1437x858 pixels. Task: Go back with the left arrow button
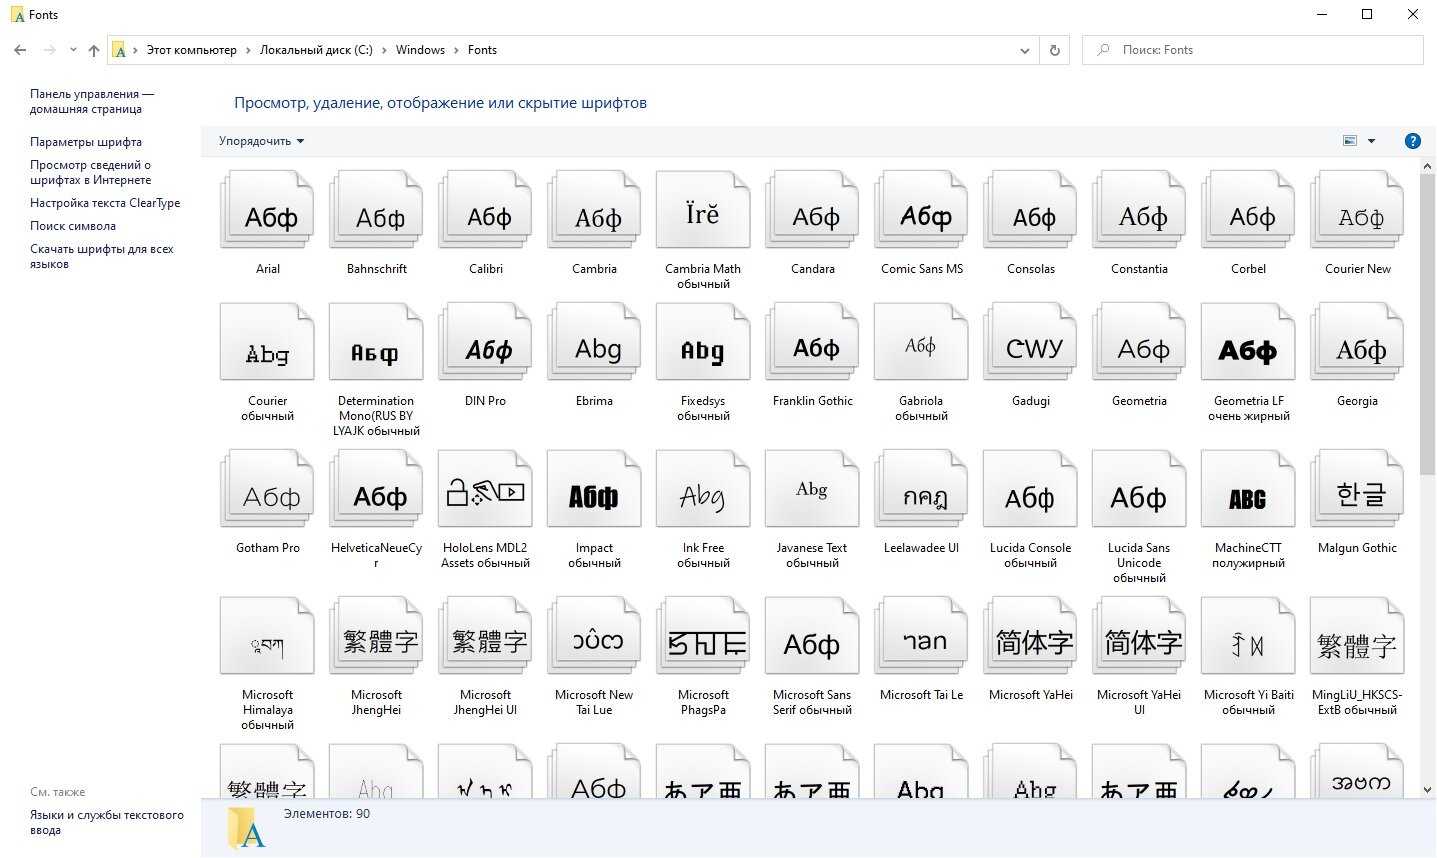tap(20, 50)
